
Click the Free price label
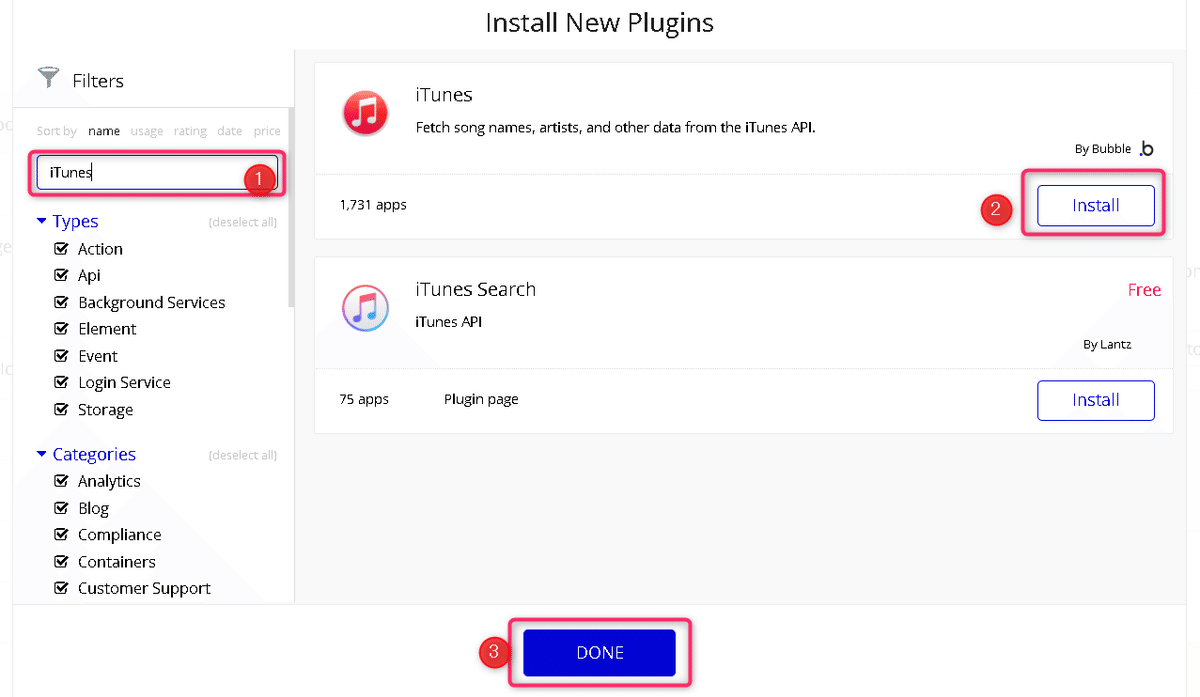(1144, 290)
